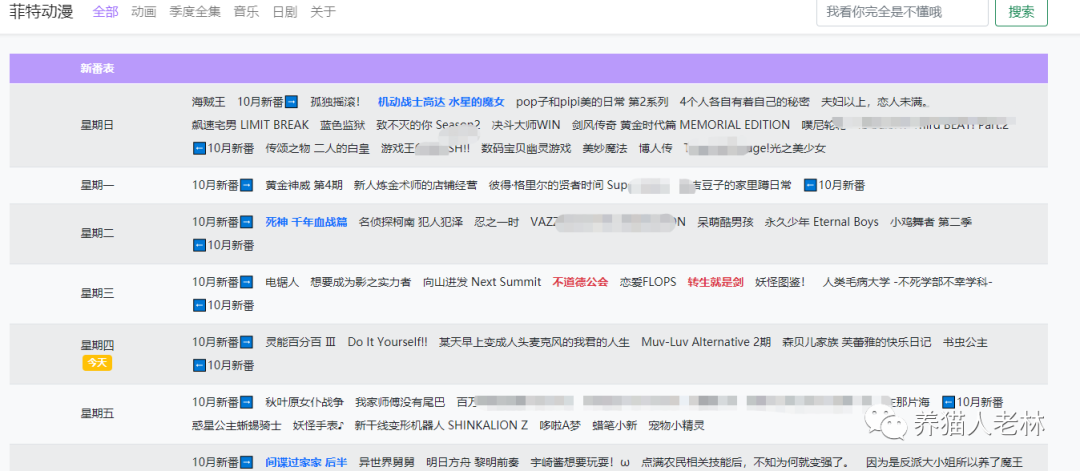Click the left arrow icon in 星期四 row
Viewport: 1080px width, 471px height.
(199, 365)
